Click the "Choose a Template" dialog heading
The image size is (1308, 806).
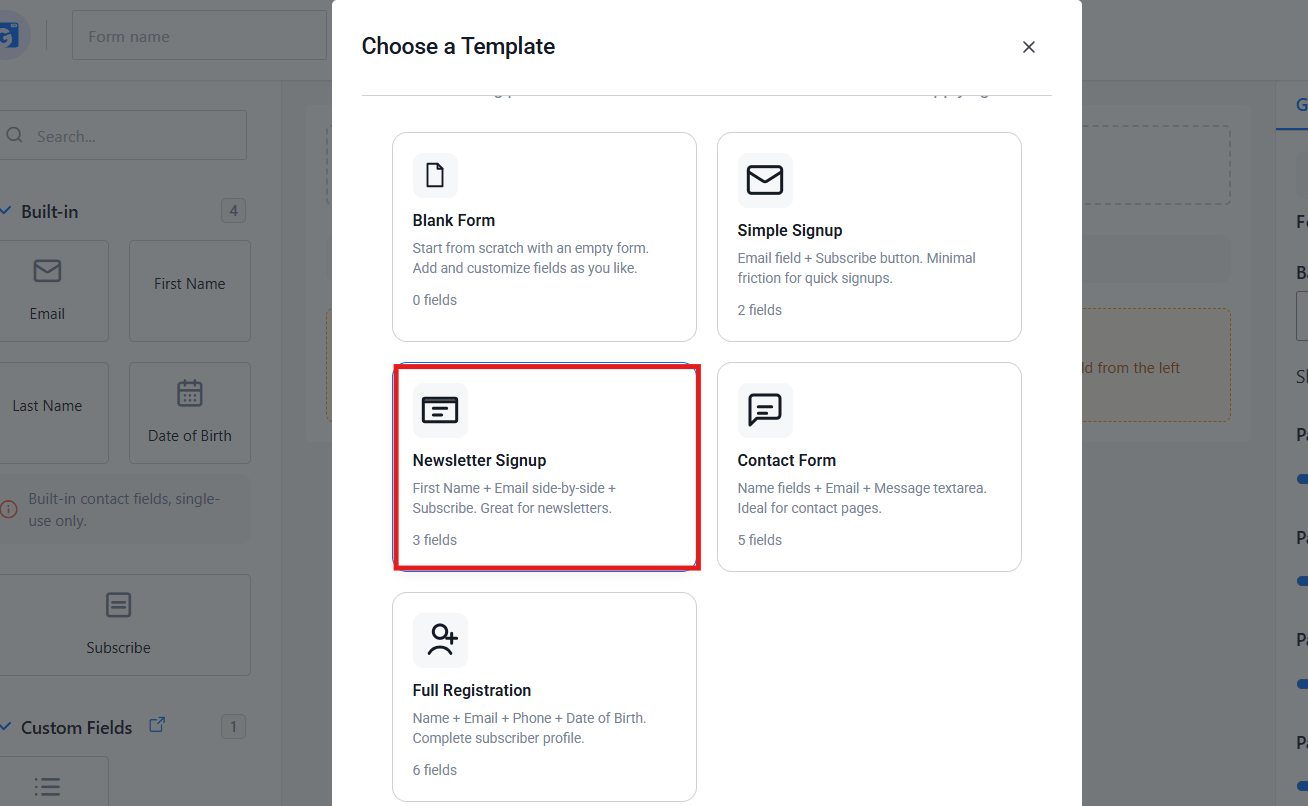[458, 46]
